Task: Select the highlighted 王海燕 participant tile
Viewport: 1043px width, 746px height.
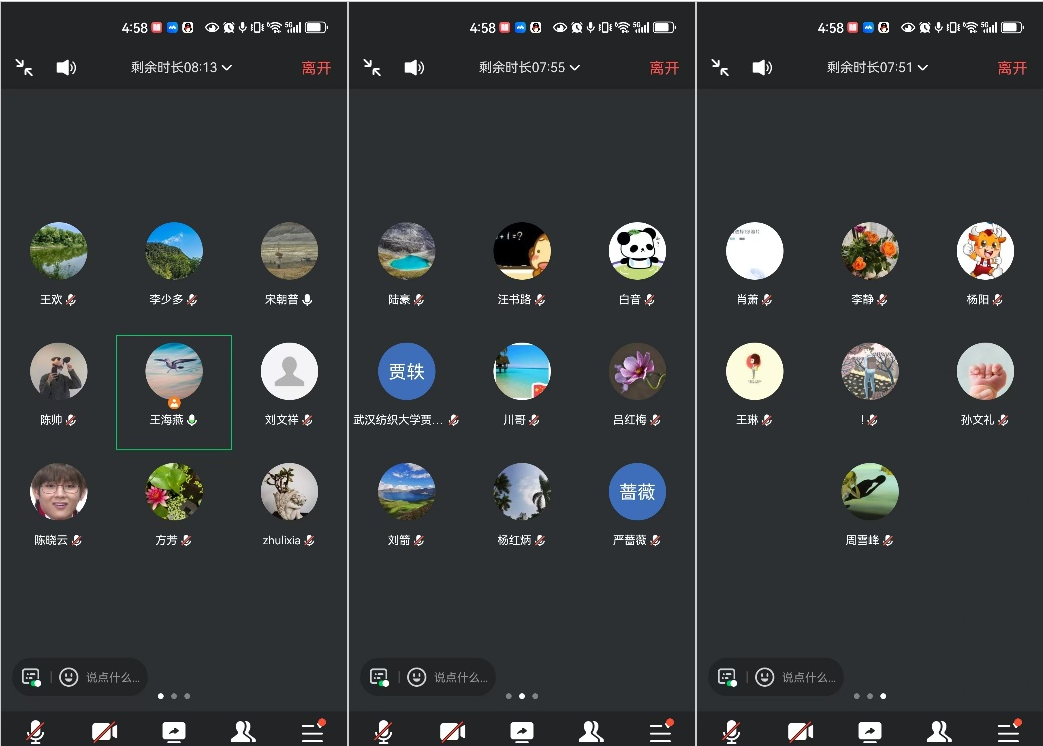Action: [x=174, y=391]
